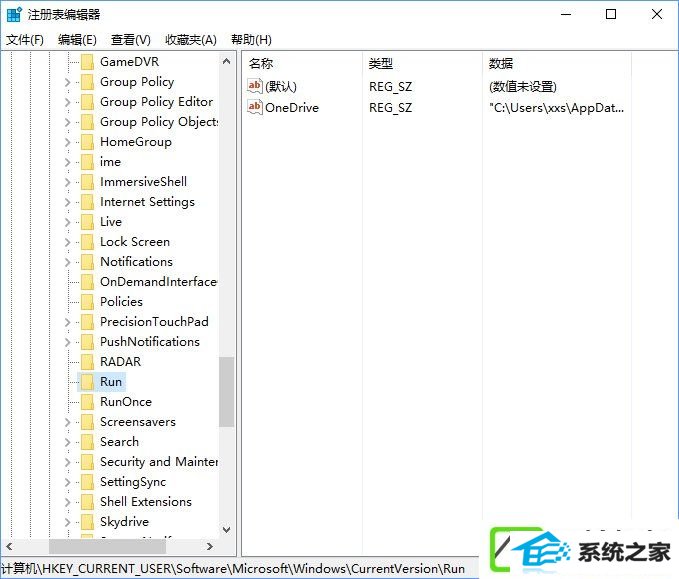Click the Internet Settings folder icon
This screenshot has width=679, height=579.
(x=87, y=201)
